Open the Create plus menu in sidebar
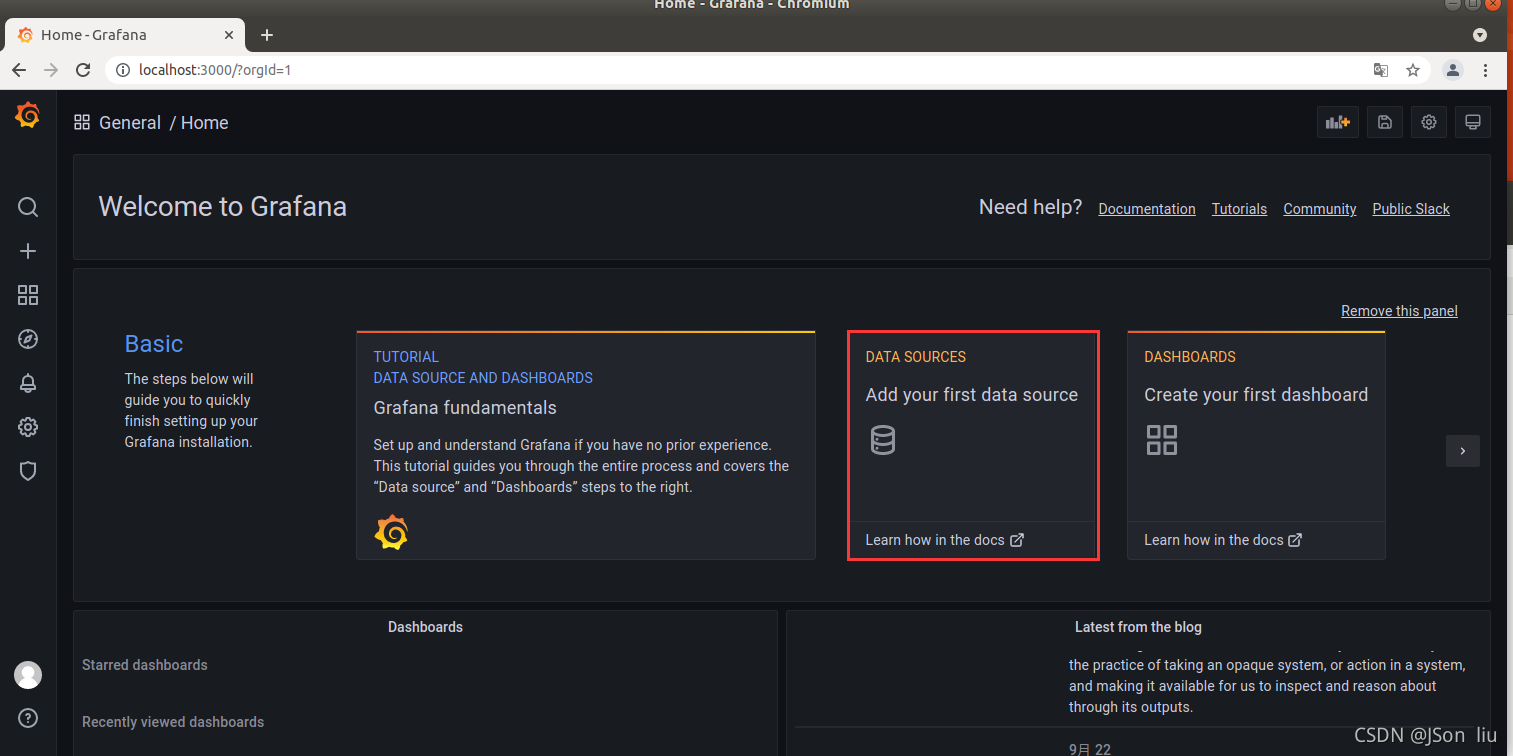 28,251
